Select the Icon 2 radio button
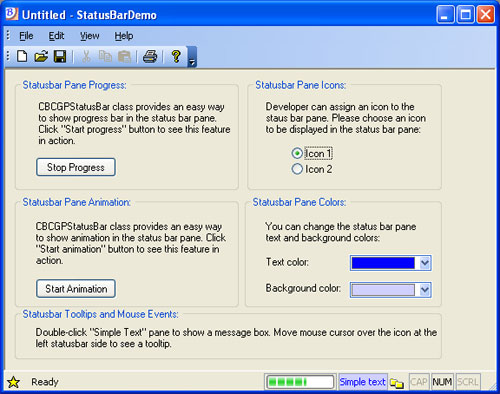The height and width of the screenshot is (394, 500). pos(297,169)
